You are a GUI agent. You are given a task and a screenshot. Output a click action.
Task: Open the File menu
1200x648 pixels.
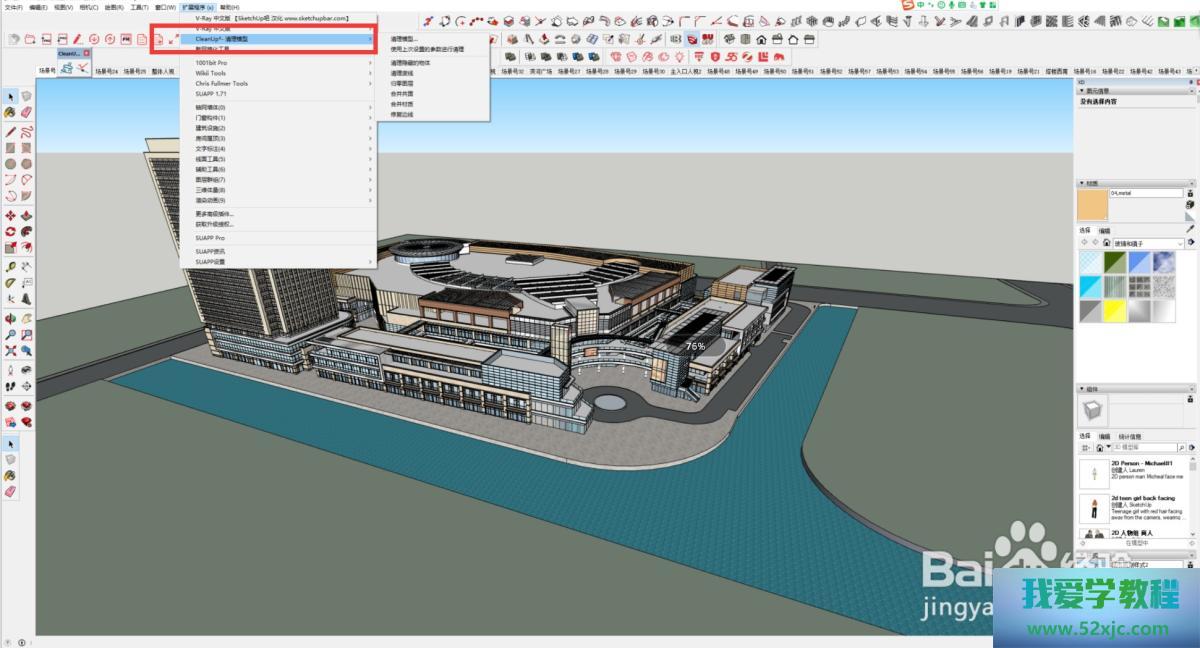click(12, 7)
